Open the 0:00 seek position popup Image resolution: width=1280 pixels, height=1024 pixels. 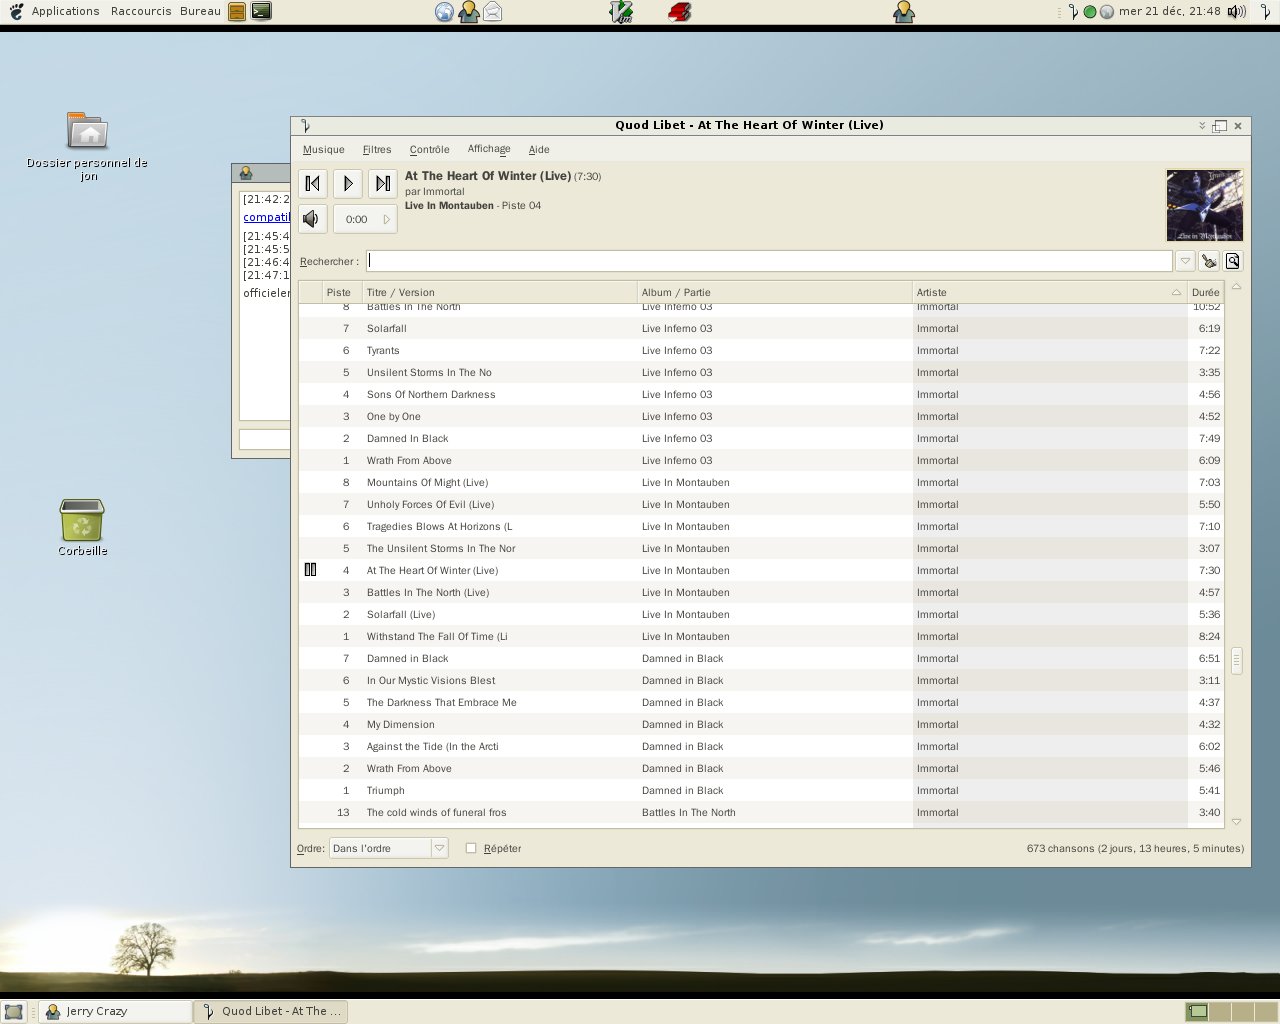365,219
